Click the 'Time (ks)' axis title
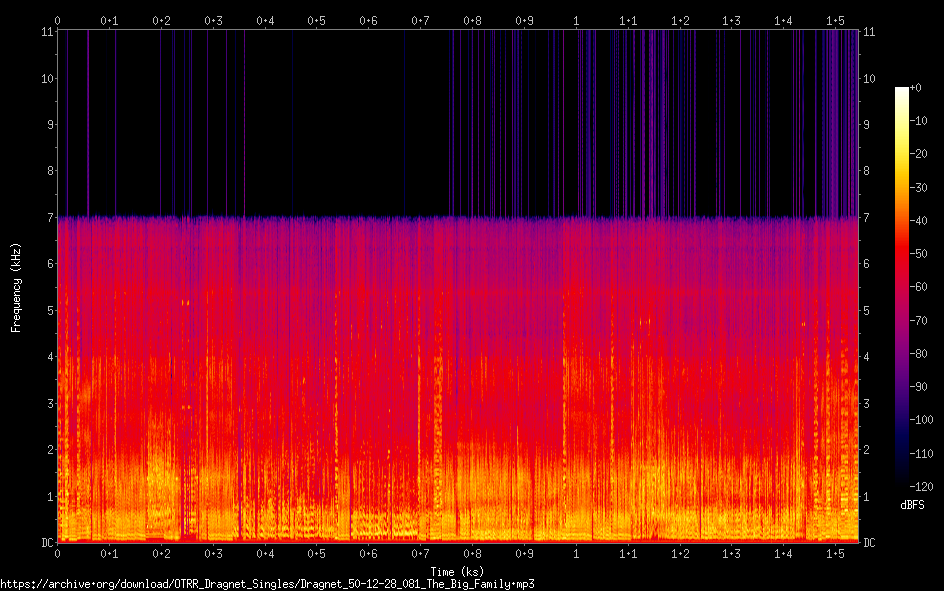 [457, 572]
